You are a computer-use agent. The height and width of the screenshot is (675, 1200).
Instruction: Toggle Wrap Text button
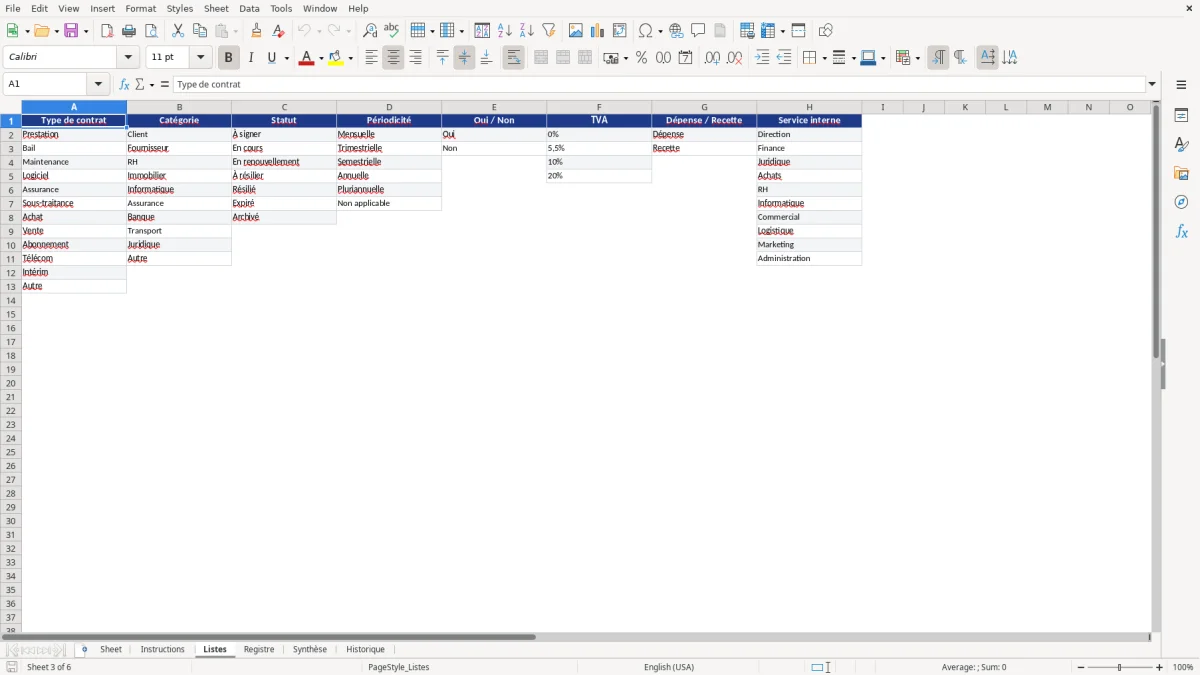[x=514, y=58]
